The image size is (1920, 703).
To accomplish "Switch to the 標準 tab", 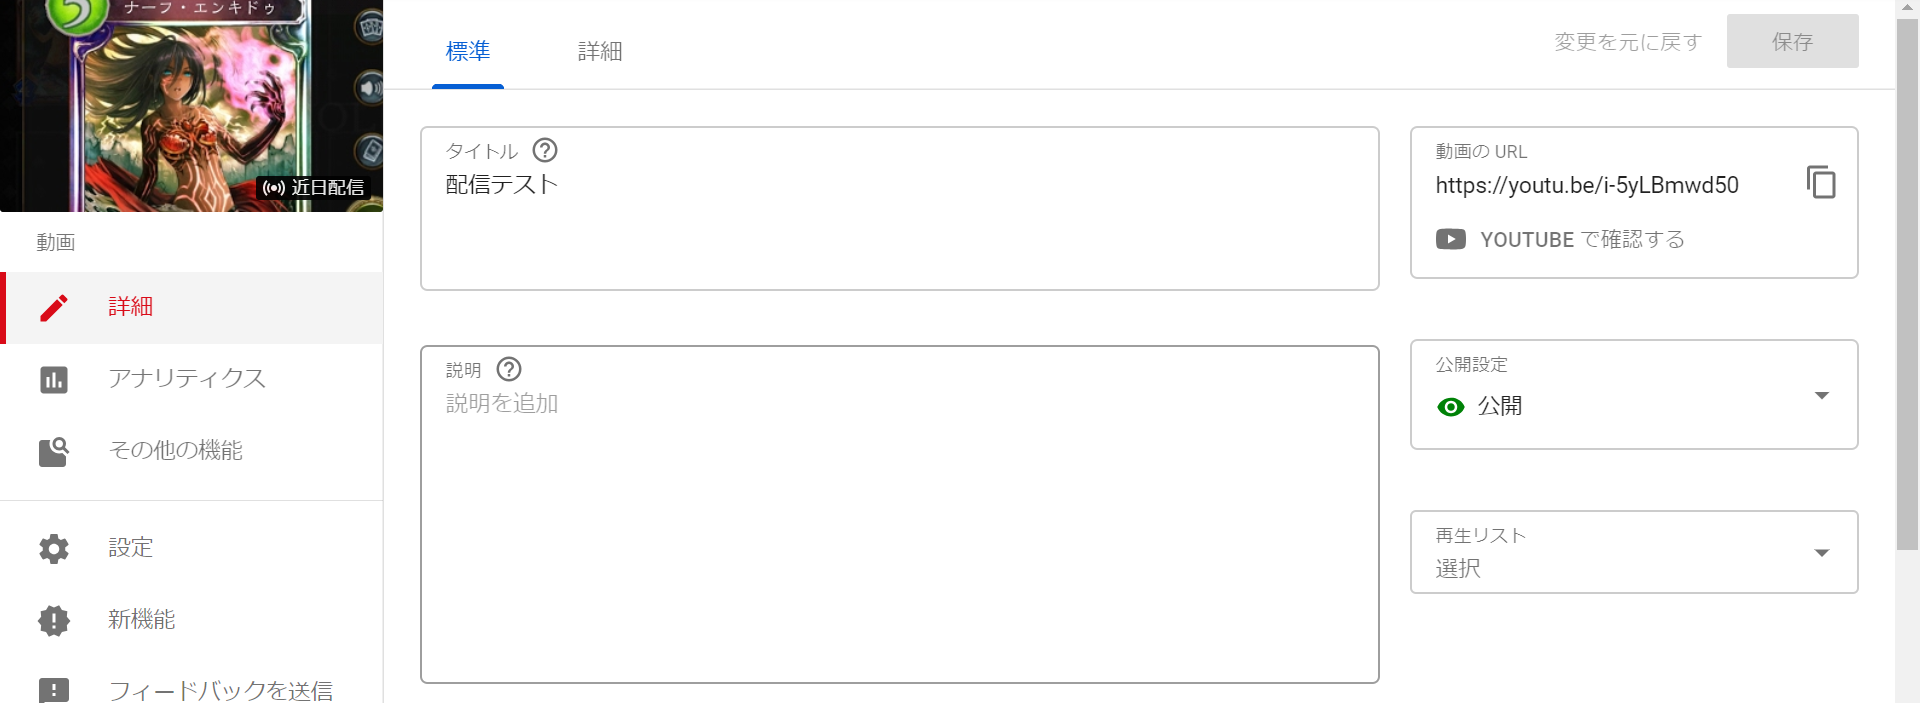I will pos(468,51).
